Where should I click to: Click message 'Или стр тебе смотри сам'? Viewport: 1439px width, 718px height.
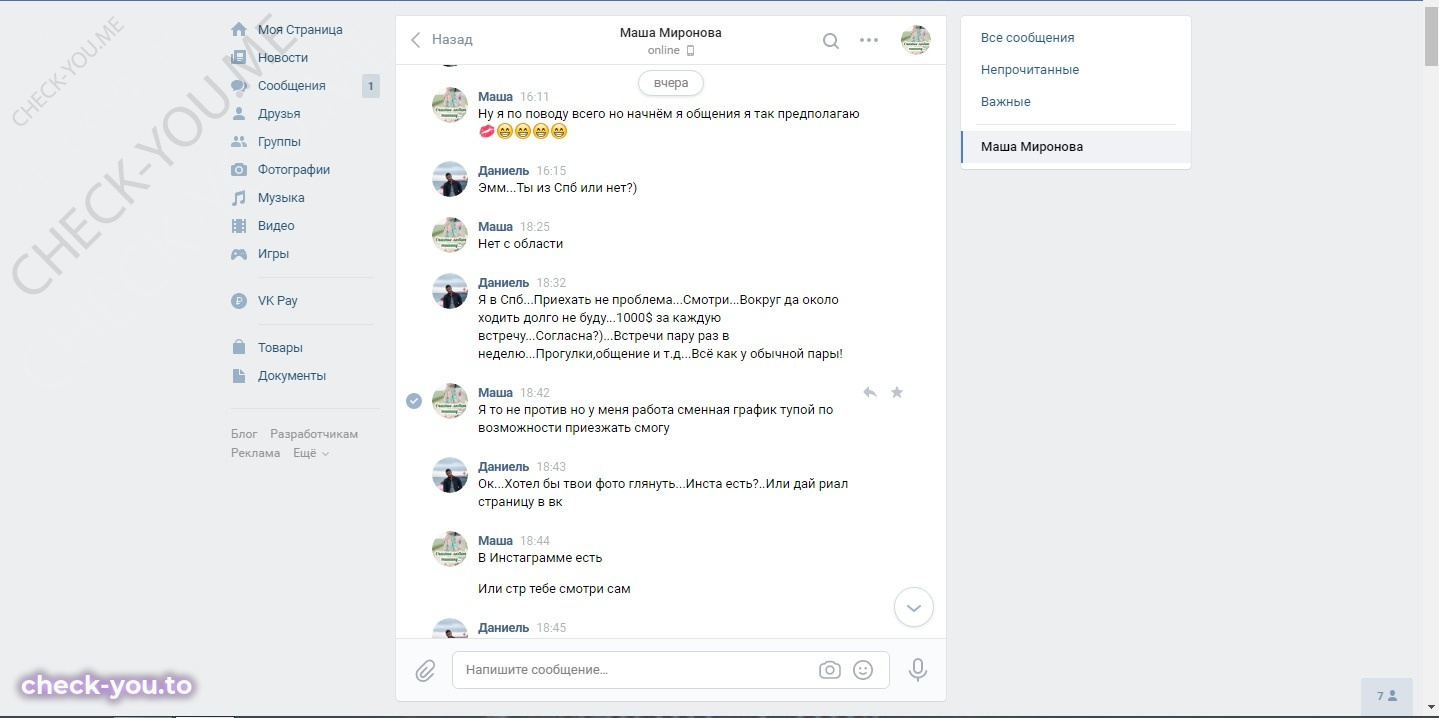(x=554, y=589)
